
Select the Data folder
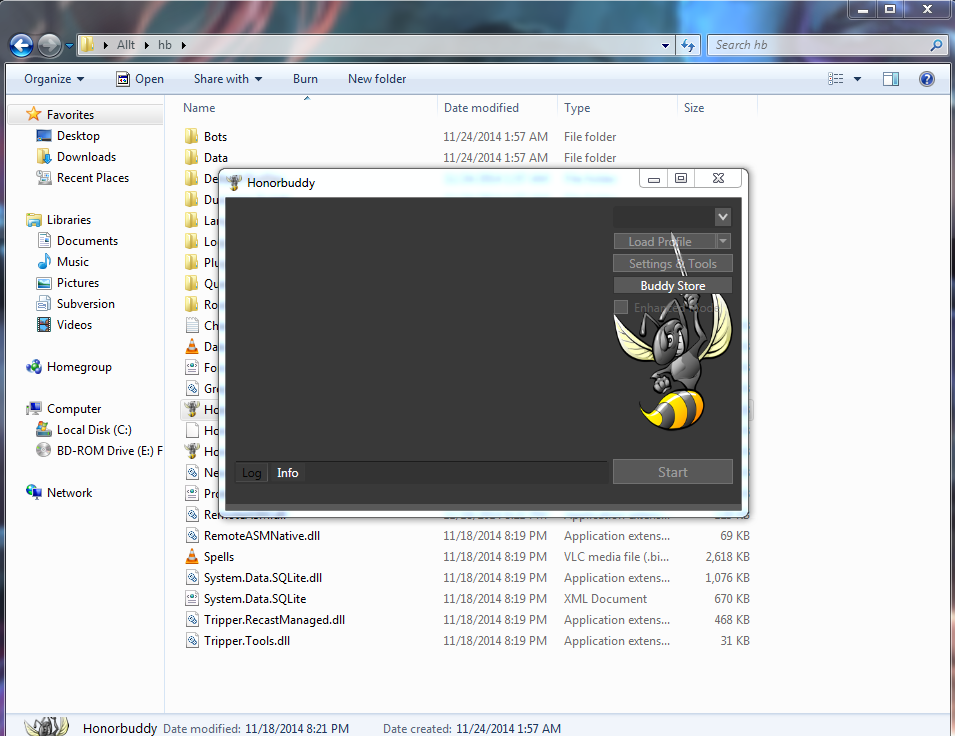coord(216,158)
